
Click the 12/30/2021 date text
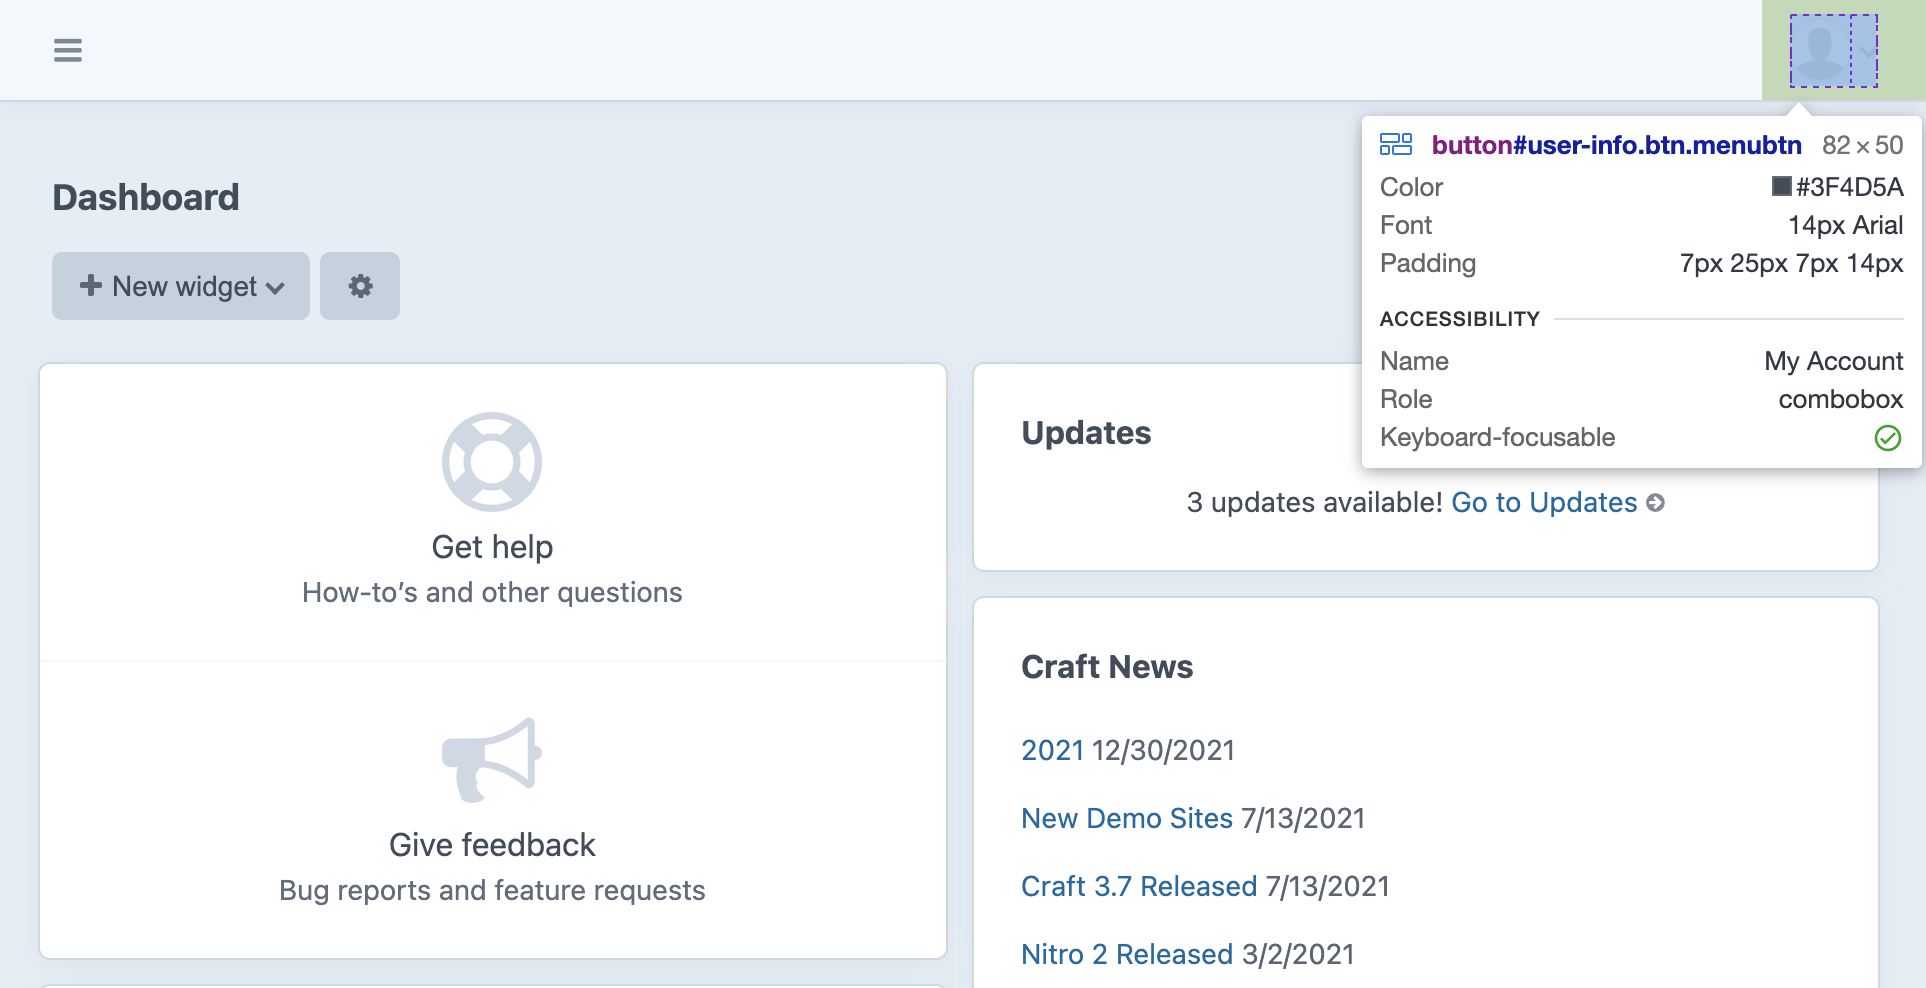point(1163,750)
